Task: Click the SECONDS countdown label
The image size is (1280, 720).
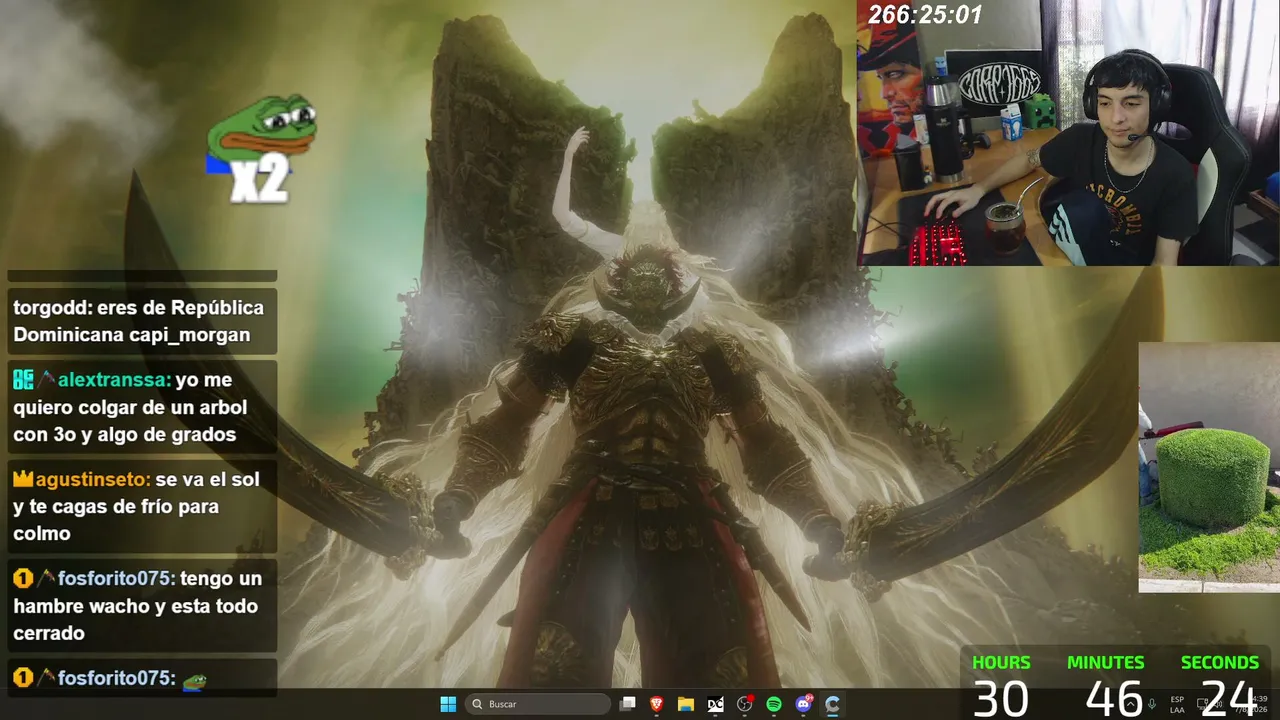Action: click(1220, 662)
